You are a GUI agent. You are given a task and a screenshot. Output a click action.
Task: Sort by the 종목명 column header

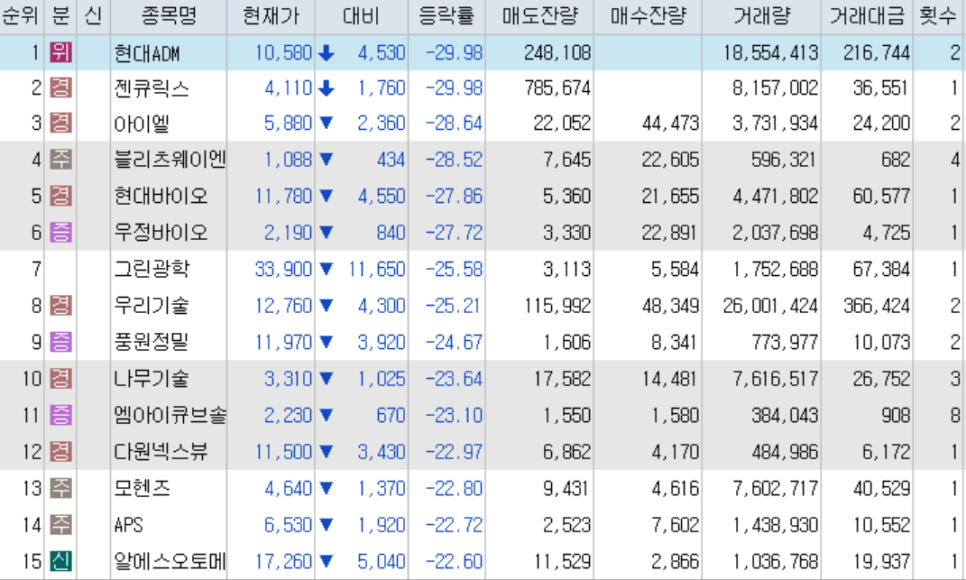click(169, 16)
